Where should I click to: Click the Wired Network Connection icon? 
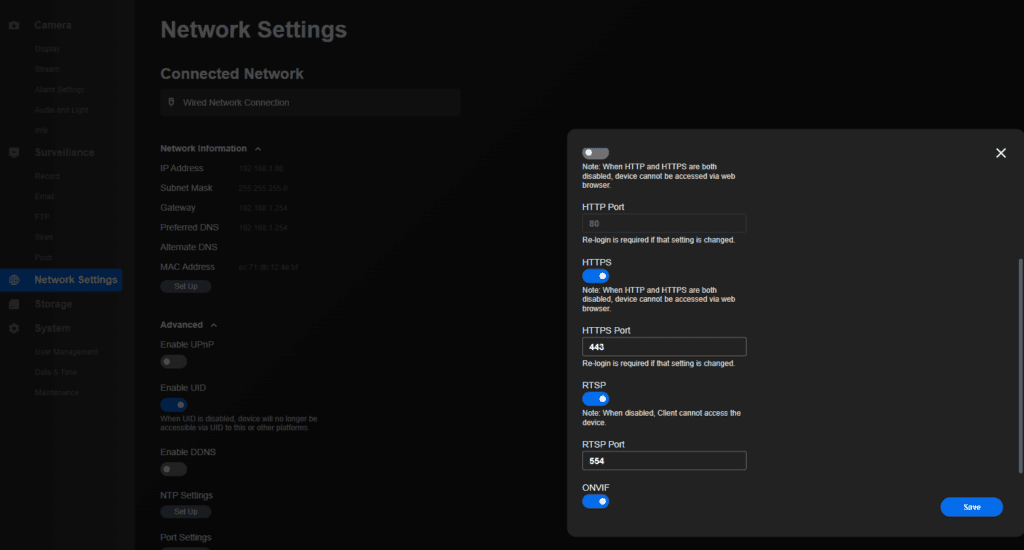(171, 102)
